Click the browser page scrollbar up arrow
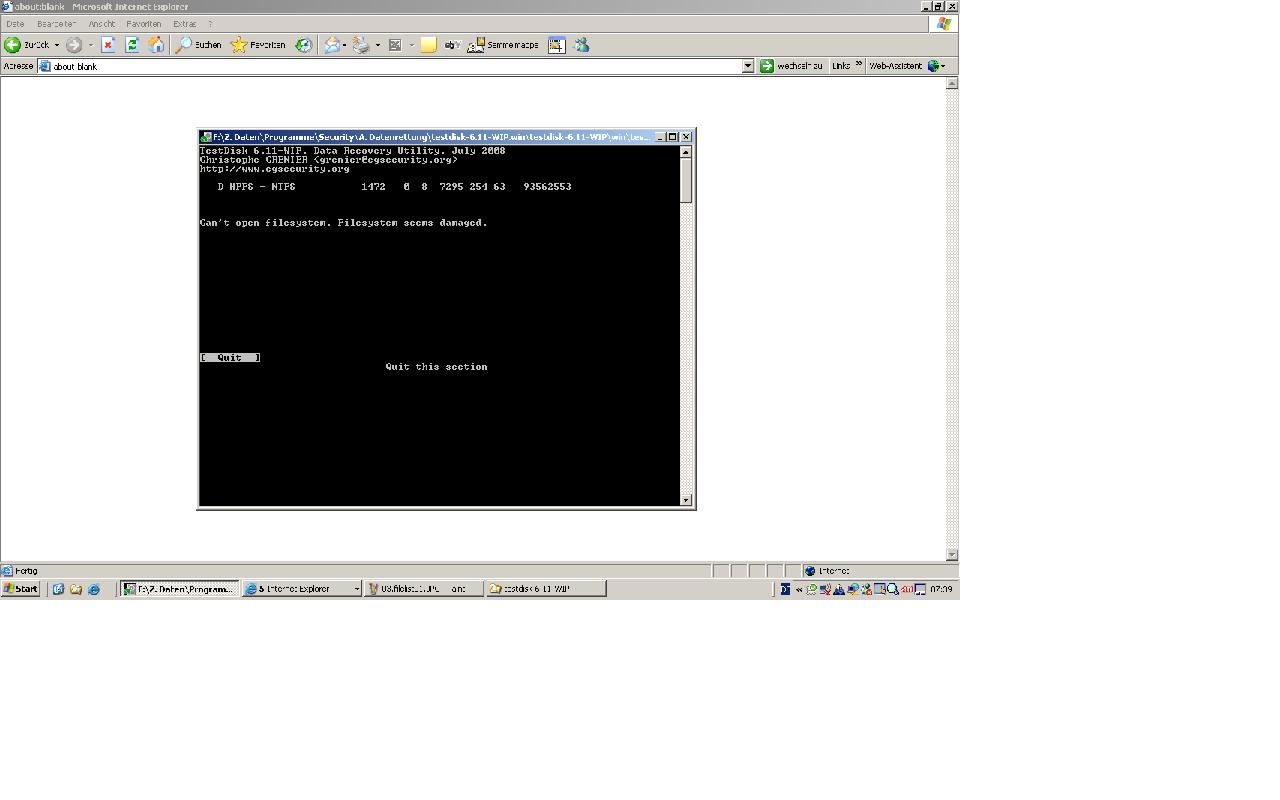Screen dimensions: 1280x800 pos(952,83)
